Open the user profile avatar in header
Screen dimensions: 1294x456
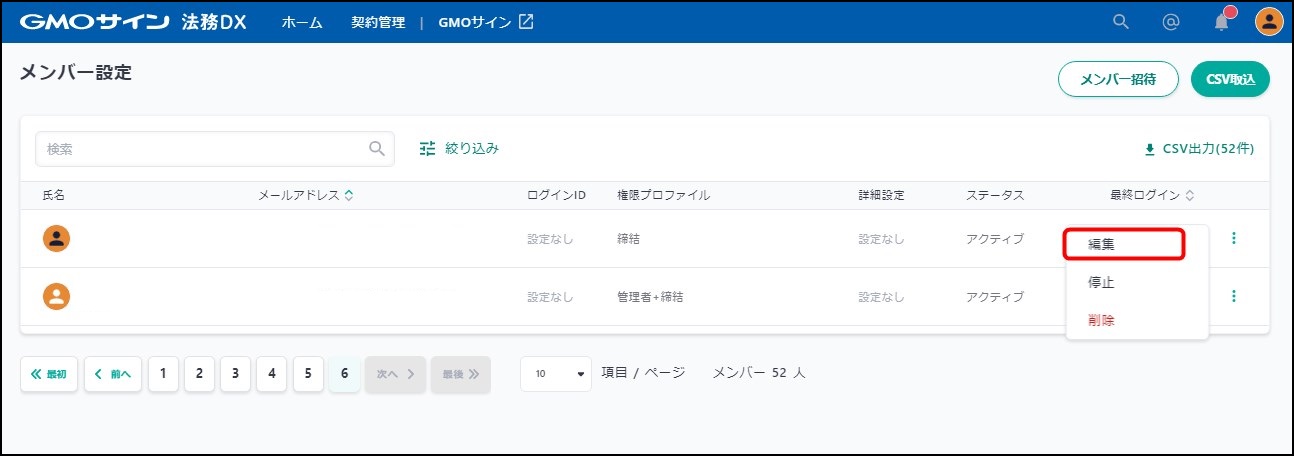coord(1268,22)
